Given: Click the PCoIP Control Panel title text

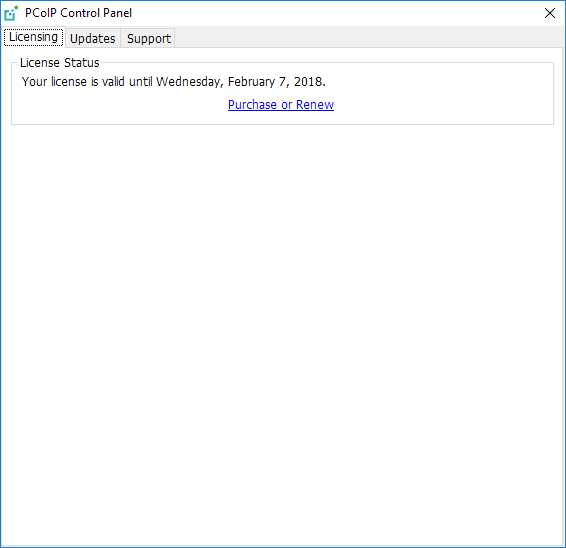Looking at the screenshot, I should pyautogui.click(x=78, y=13).
